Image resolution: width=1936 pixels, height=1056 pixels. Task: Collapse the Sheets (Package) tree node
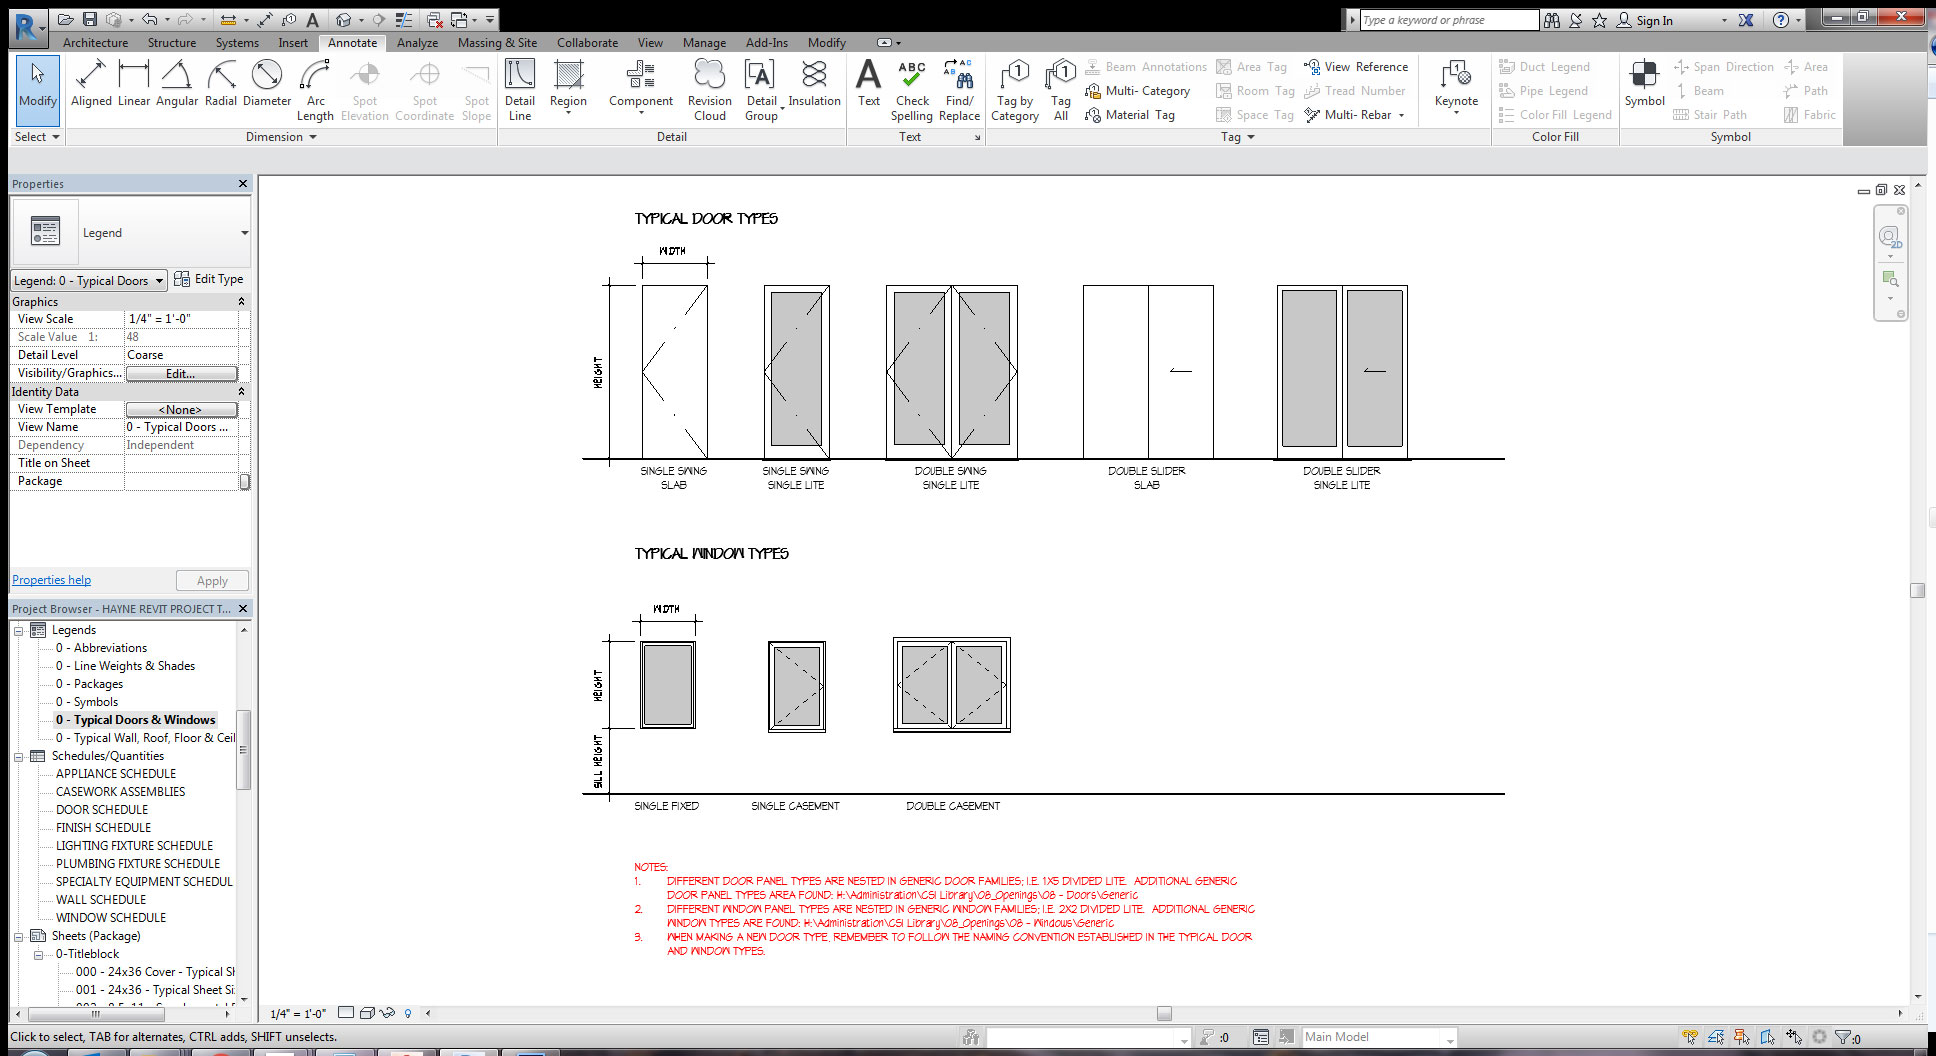(x=19, y=936)
